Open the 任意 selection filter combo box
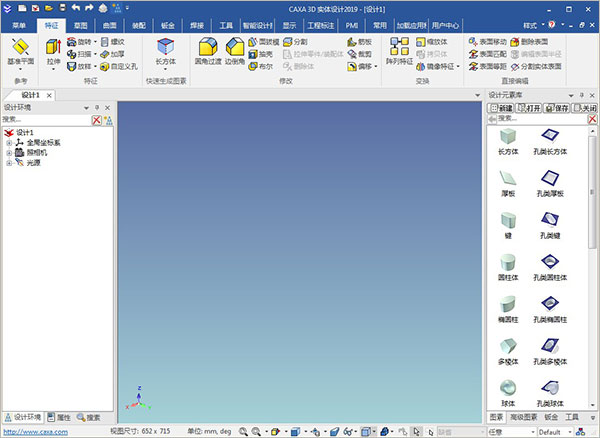 click(x=512, y=432)
